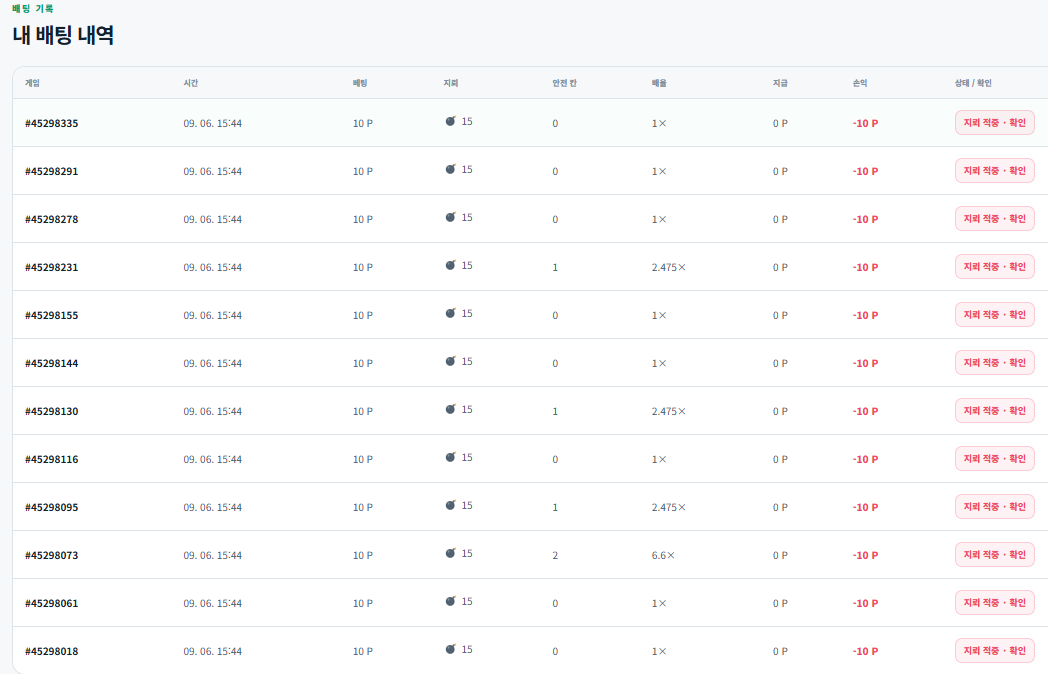Click safe cell count 2 in row #45298073
1048x674 pixels.
(x=555, y=556)
